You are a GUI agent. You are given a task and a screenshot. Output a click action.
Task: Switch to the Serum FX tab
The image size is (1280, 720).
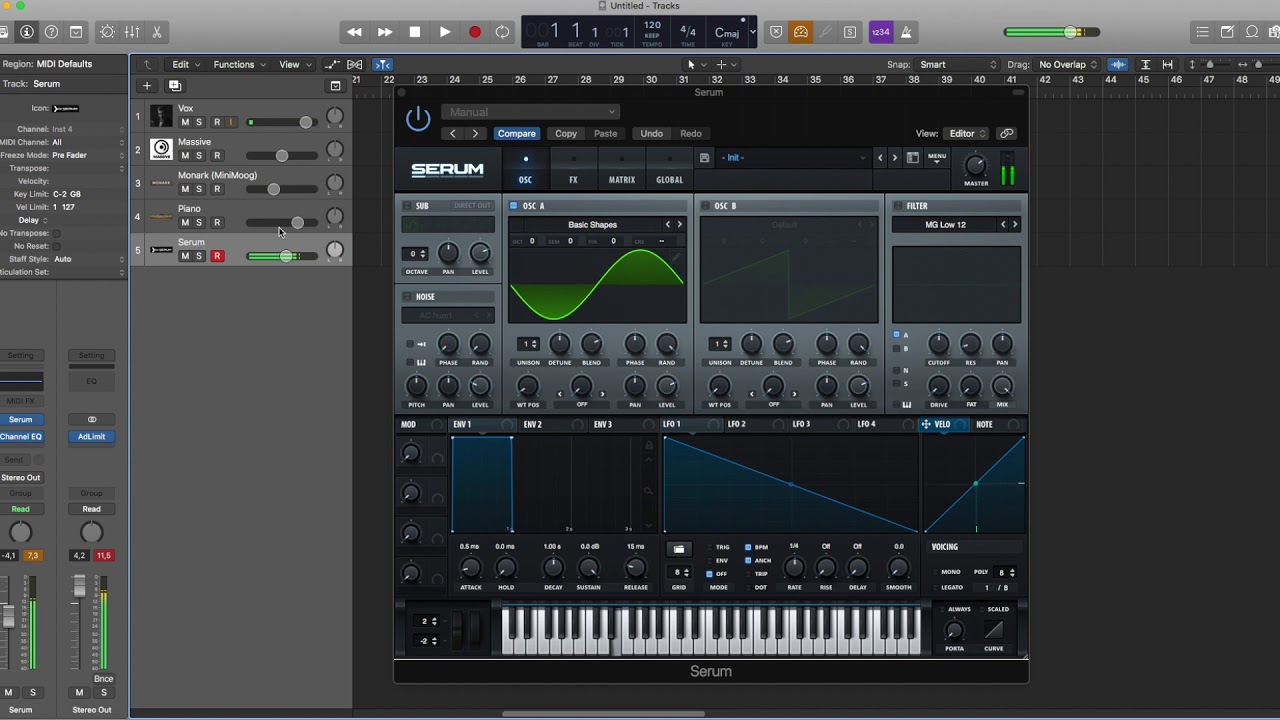coord(573,169)
